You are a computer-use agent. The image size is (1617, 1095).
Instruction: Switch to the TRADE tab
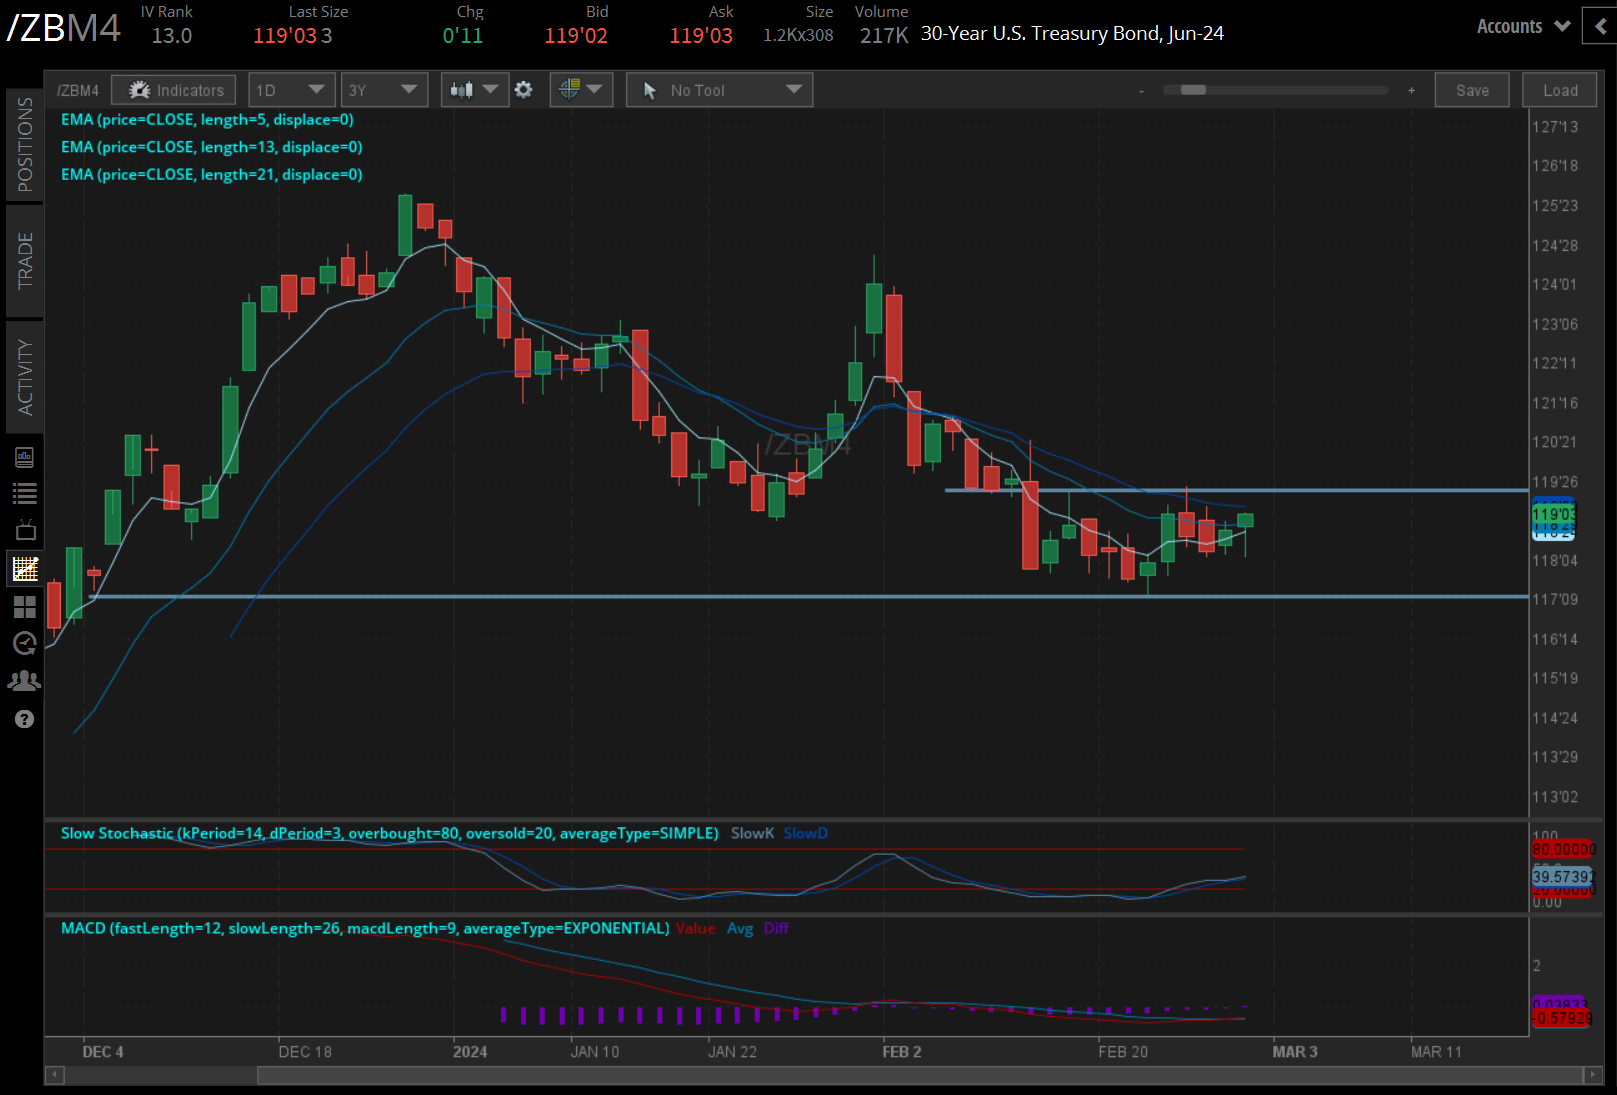(x=25, y=260)
